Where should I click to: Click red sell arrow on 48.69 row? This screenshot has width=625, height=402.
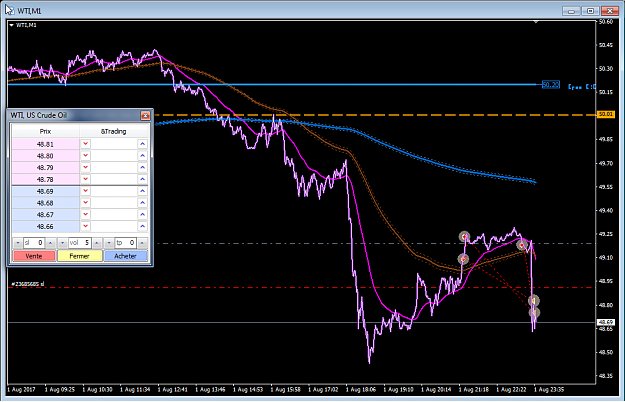pos(85,191)
